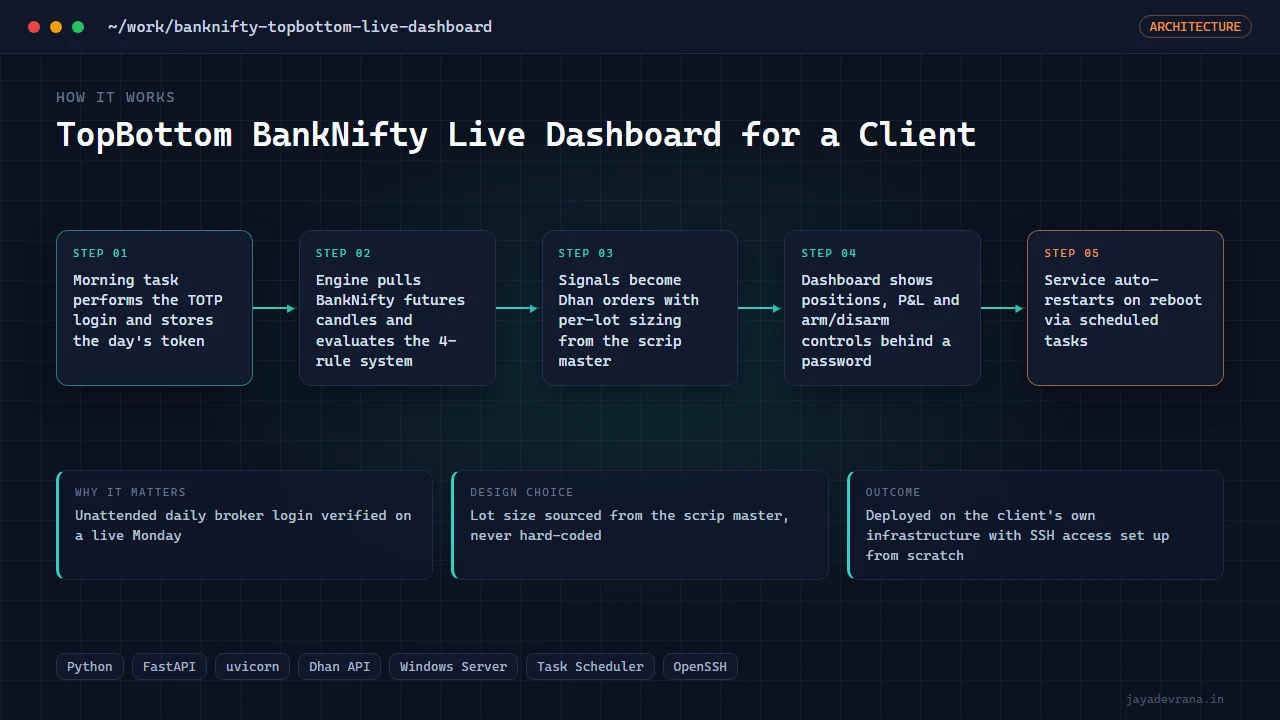The image size is (1280, 720).
Task: Click the "HOW IT WORKS" label
Action: 115,97
